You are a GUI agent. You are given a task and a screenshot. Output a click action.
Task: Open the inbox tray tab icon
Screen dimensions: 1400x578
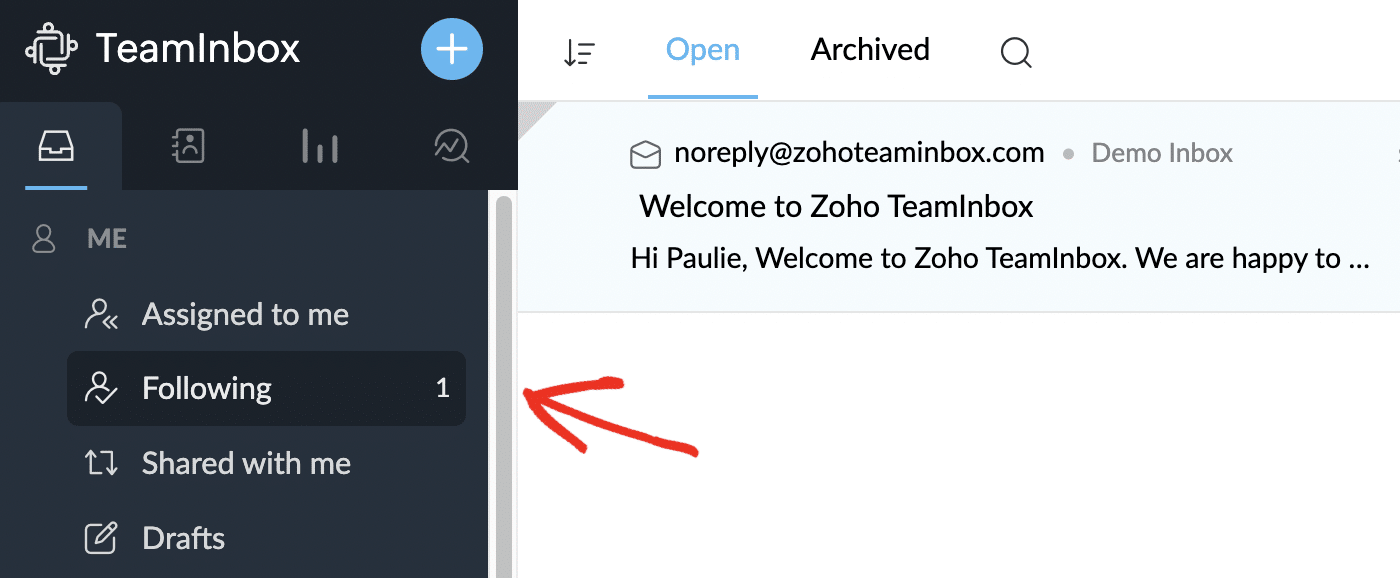[x=57, y=148]
